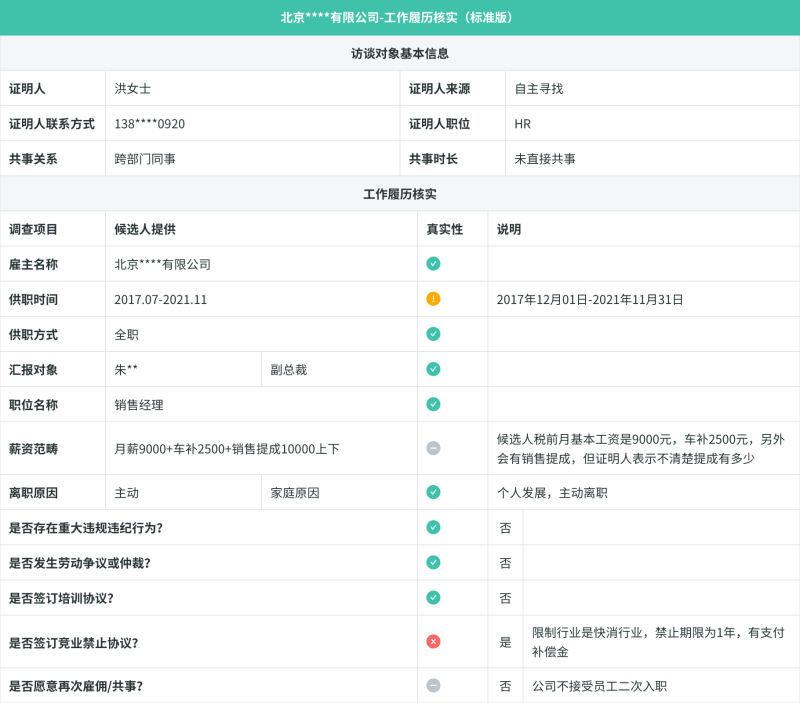The height and width of the screenshot is (703, 800).
Task: Click the phone number 138****0920
Action: [149, 124]
